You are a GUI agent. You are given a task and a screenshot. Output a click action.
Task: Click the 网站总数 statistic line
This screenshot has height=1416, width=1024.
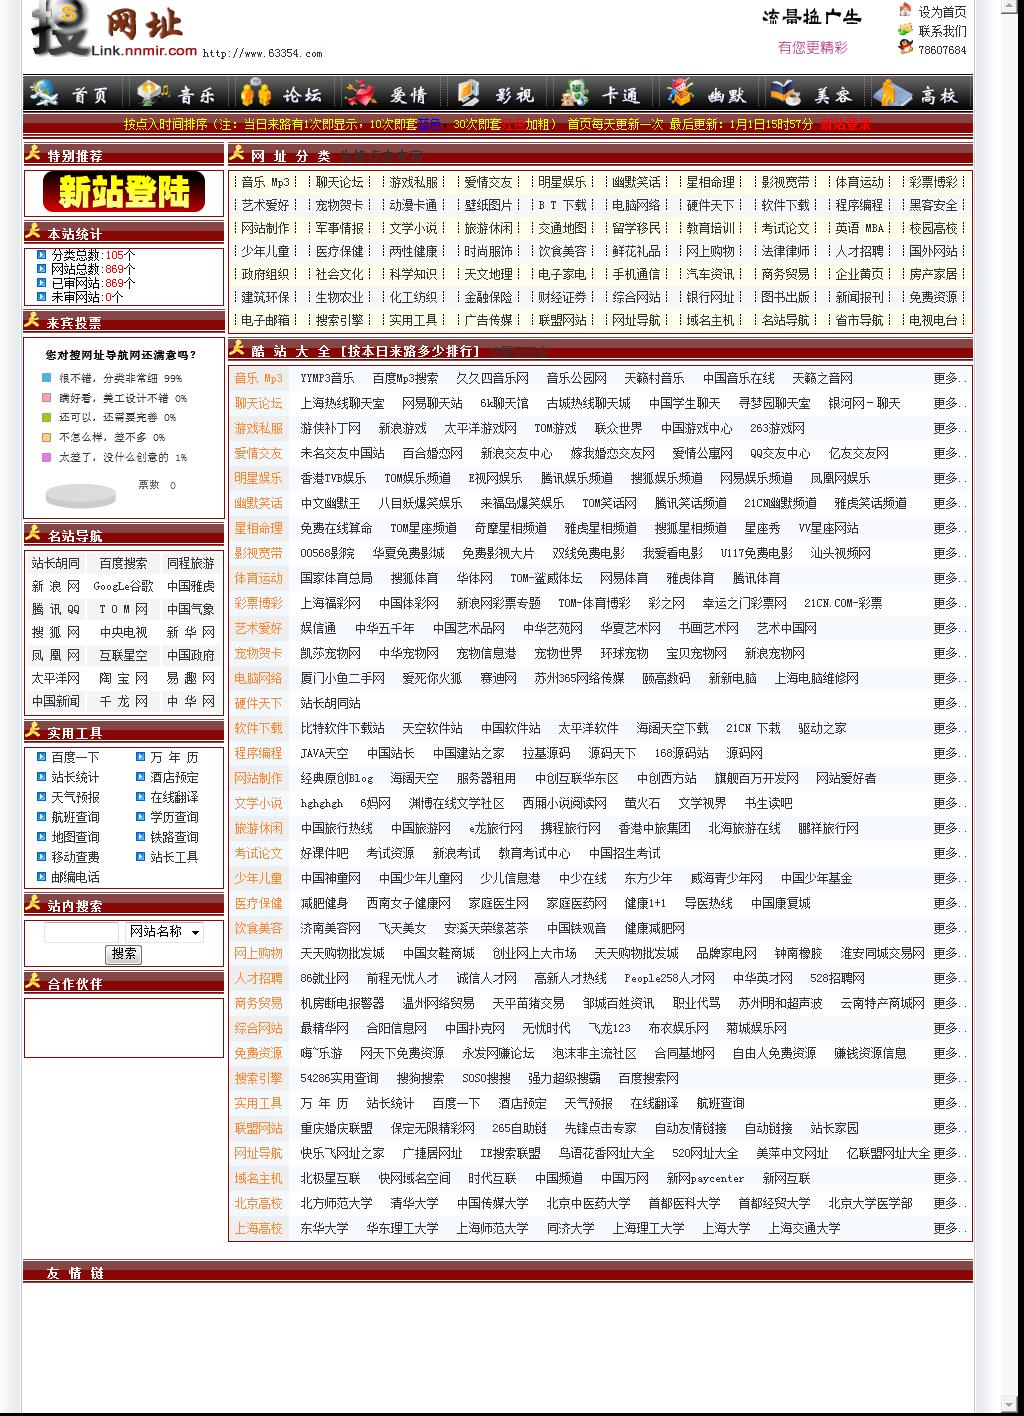pos(93,269)
